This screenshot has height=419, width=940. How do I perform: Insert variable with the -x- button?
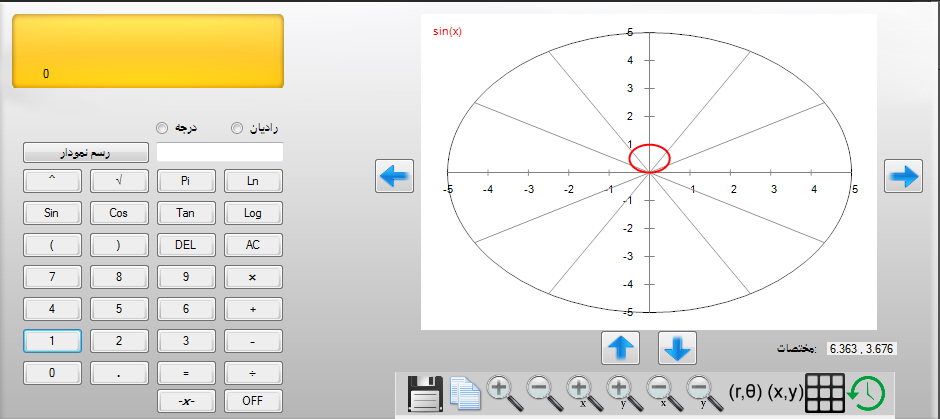click(186, 401)
